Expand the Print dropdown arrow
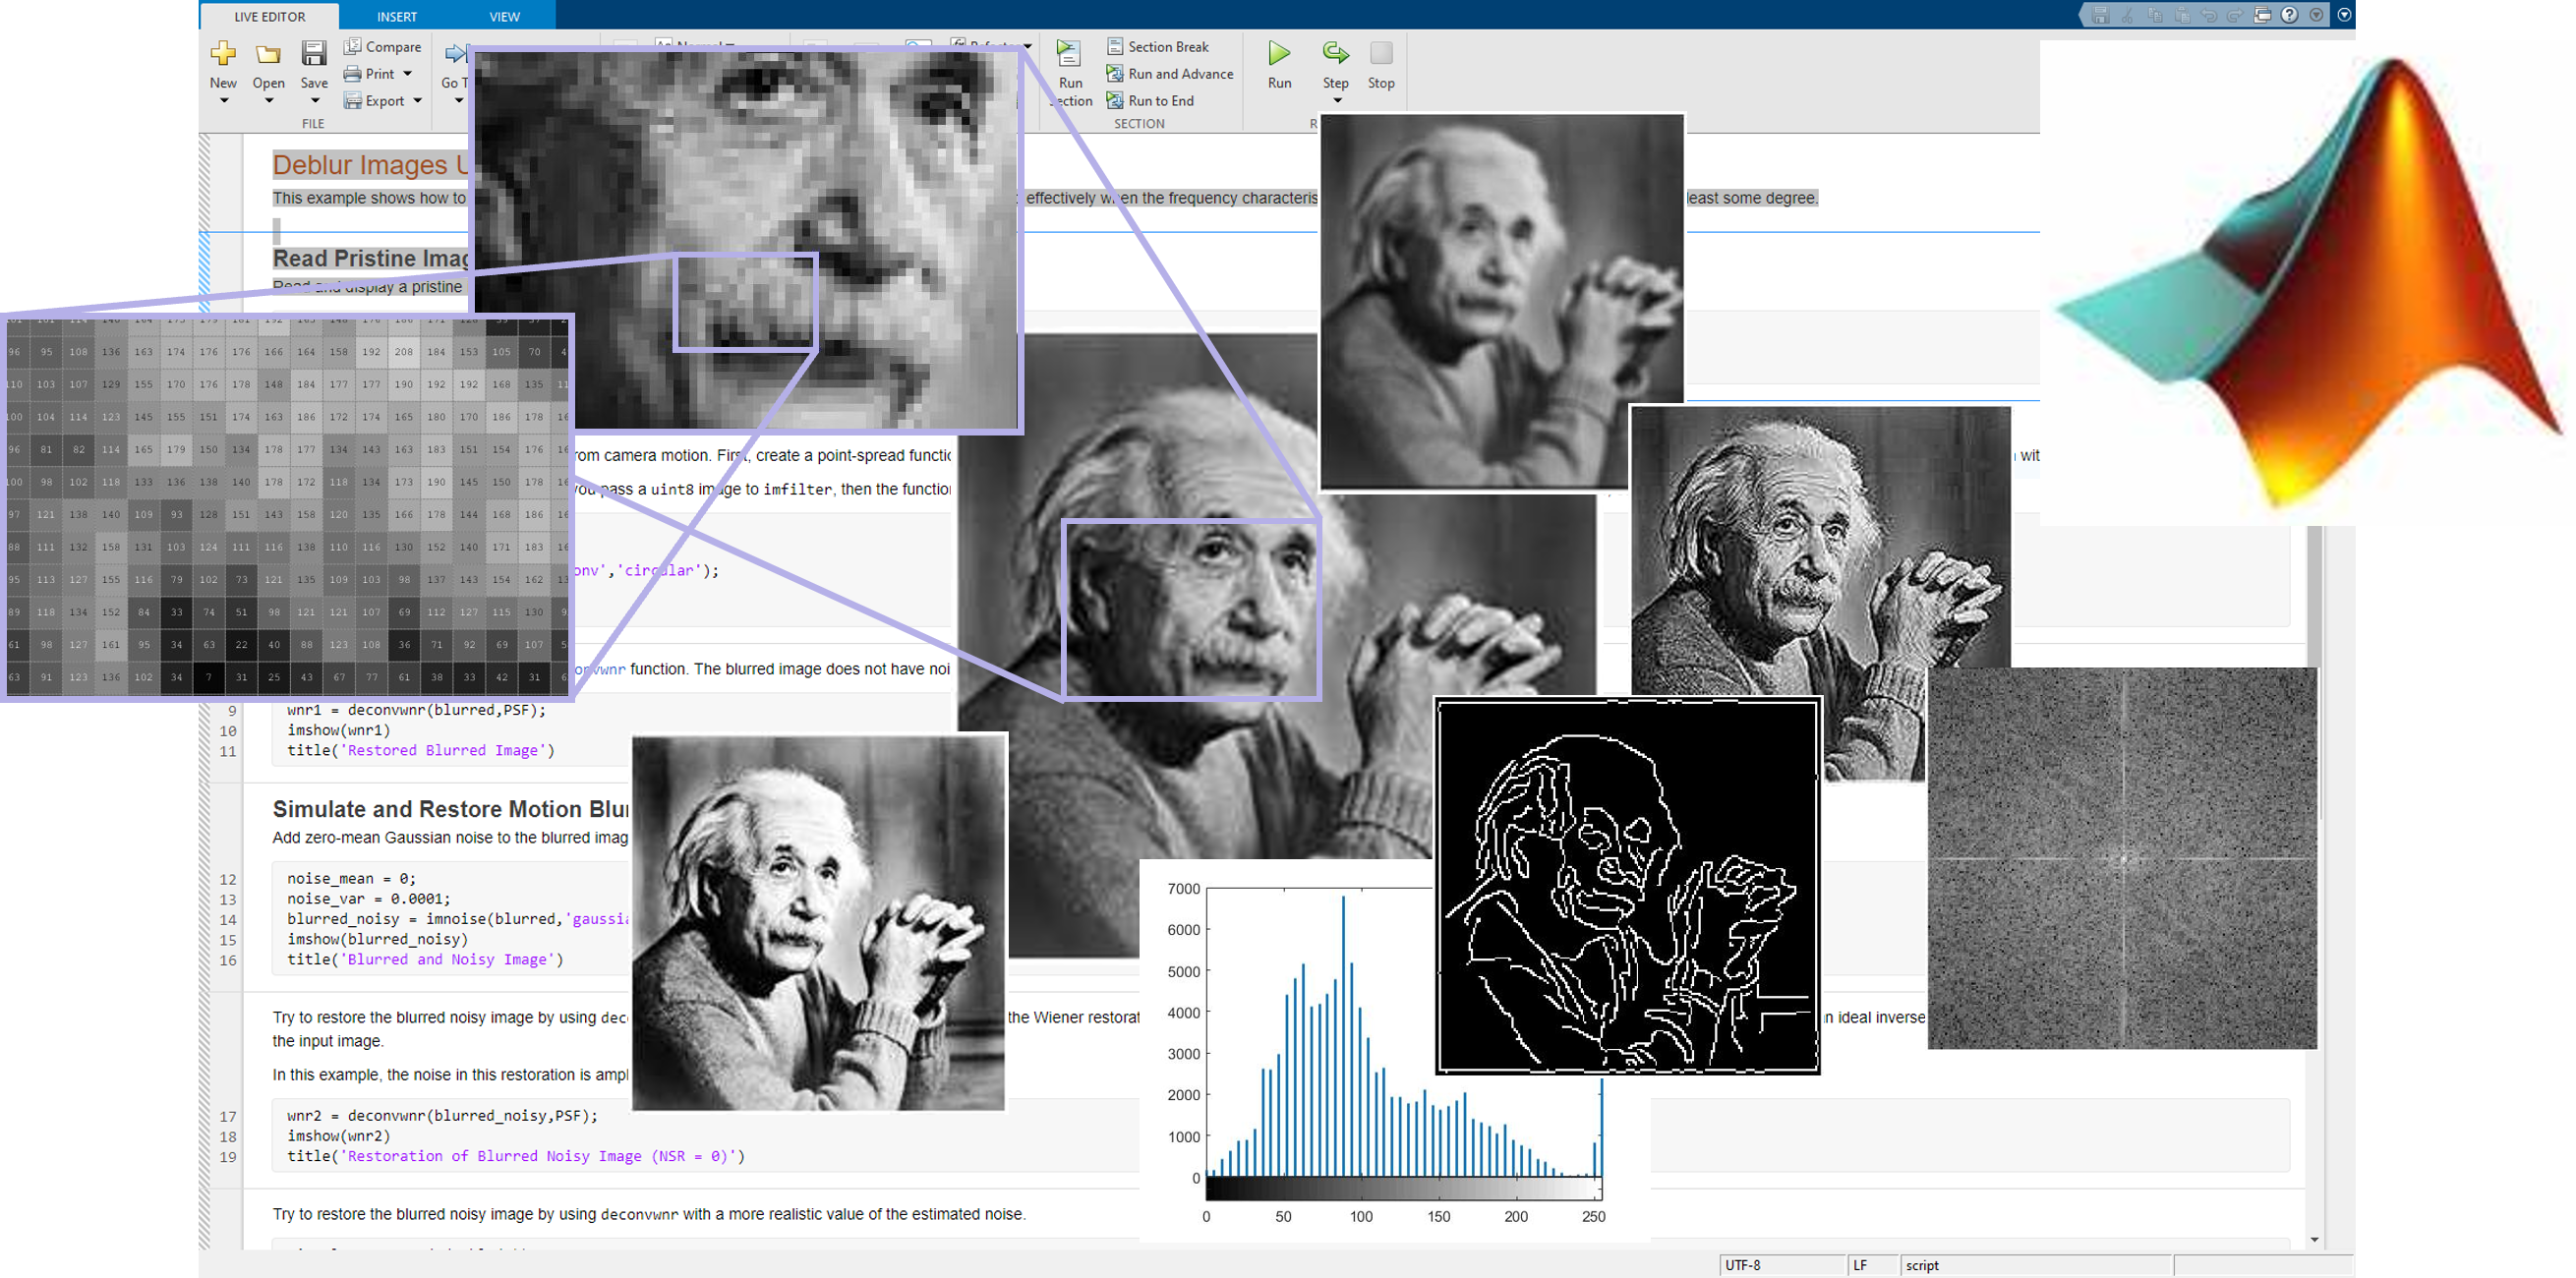The width and height of the screenshot is (2576, 1278). pos(408,74)
